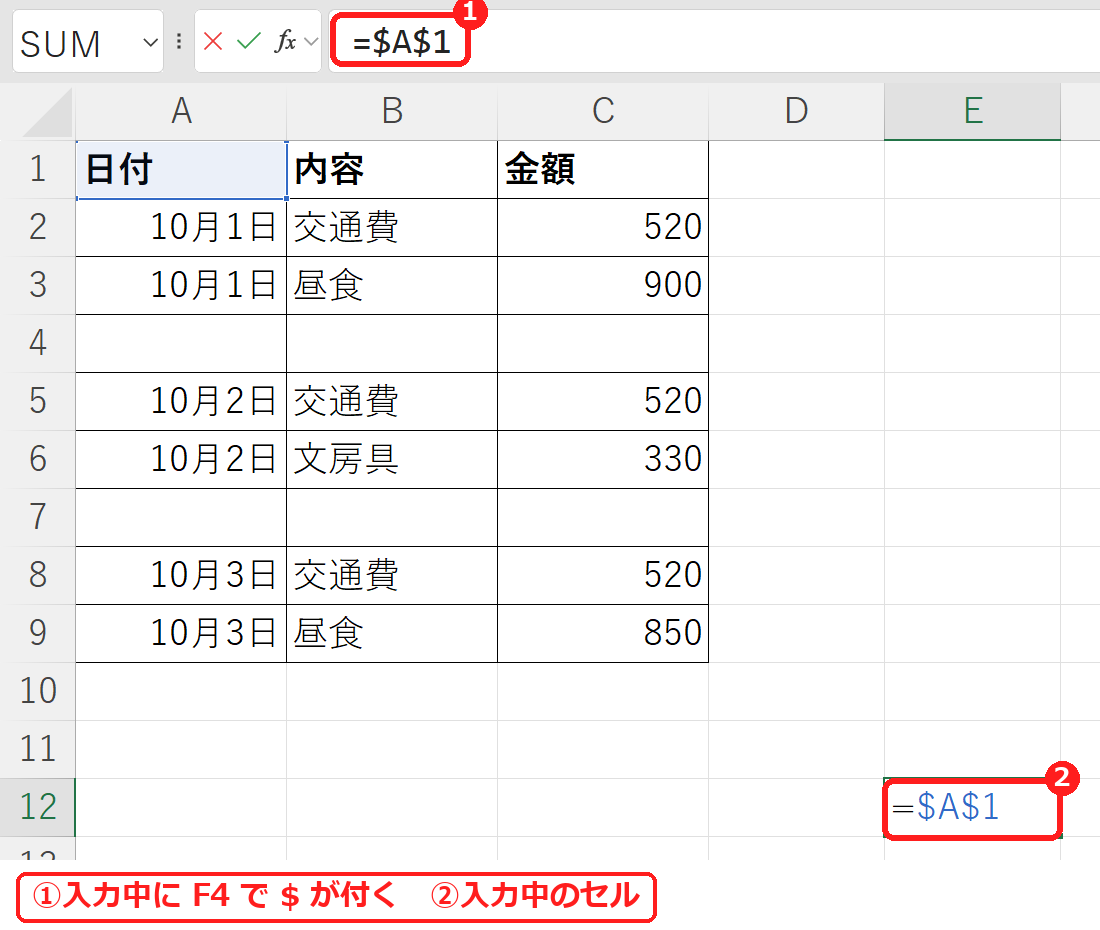This screenshot has height=930, width=1100.
Task: Click cell C8 with value 520
Action: [x=603, y=575]
